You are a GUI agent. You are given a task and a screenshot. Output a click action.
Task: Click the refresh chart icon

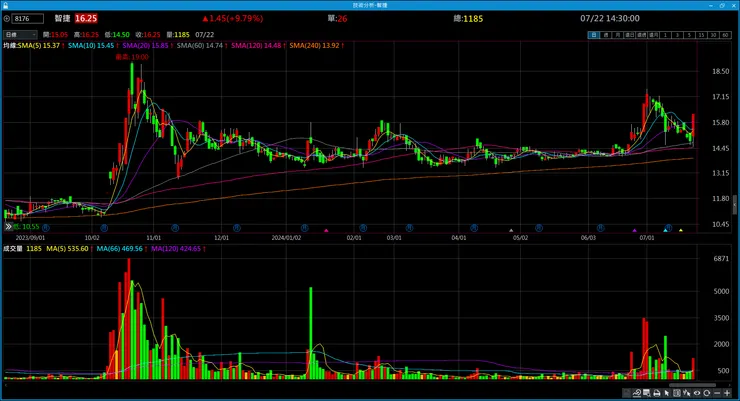pos(706,393)
